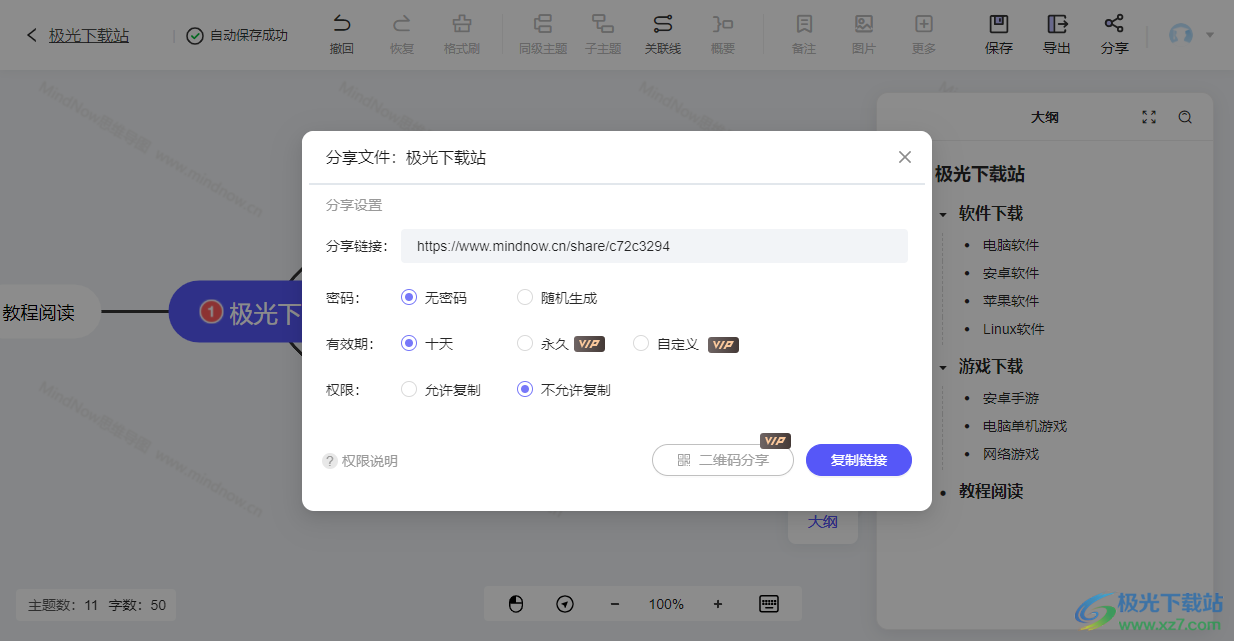This screenshot has width=1234, height=641.
Task: Select 安卓软件 in the outline
Action: click(1011, 273)
